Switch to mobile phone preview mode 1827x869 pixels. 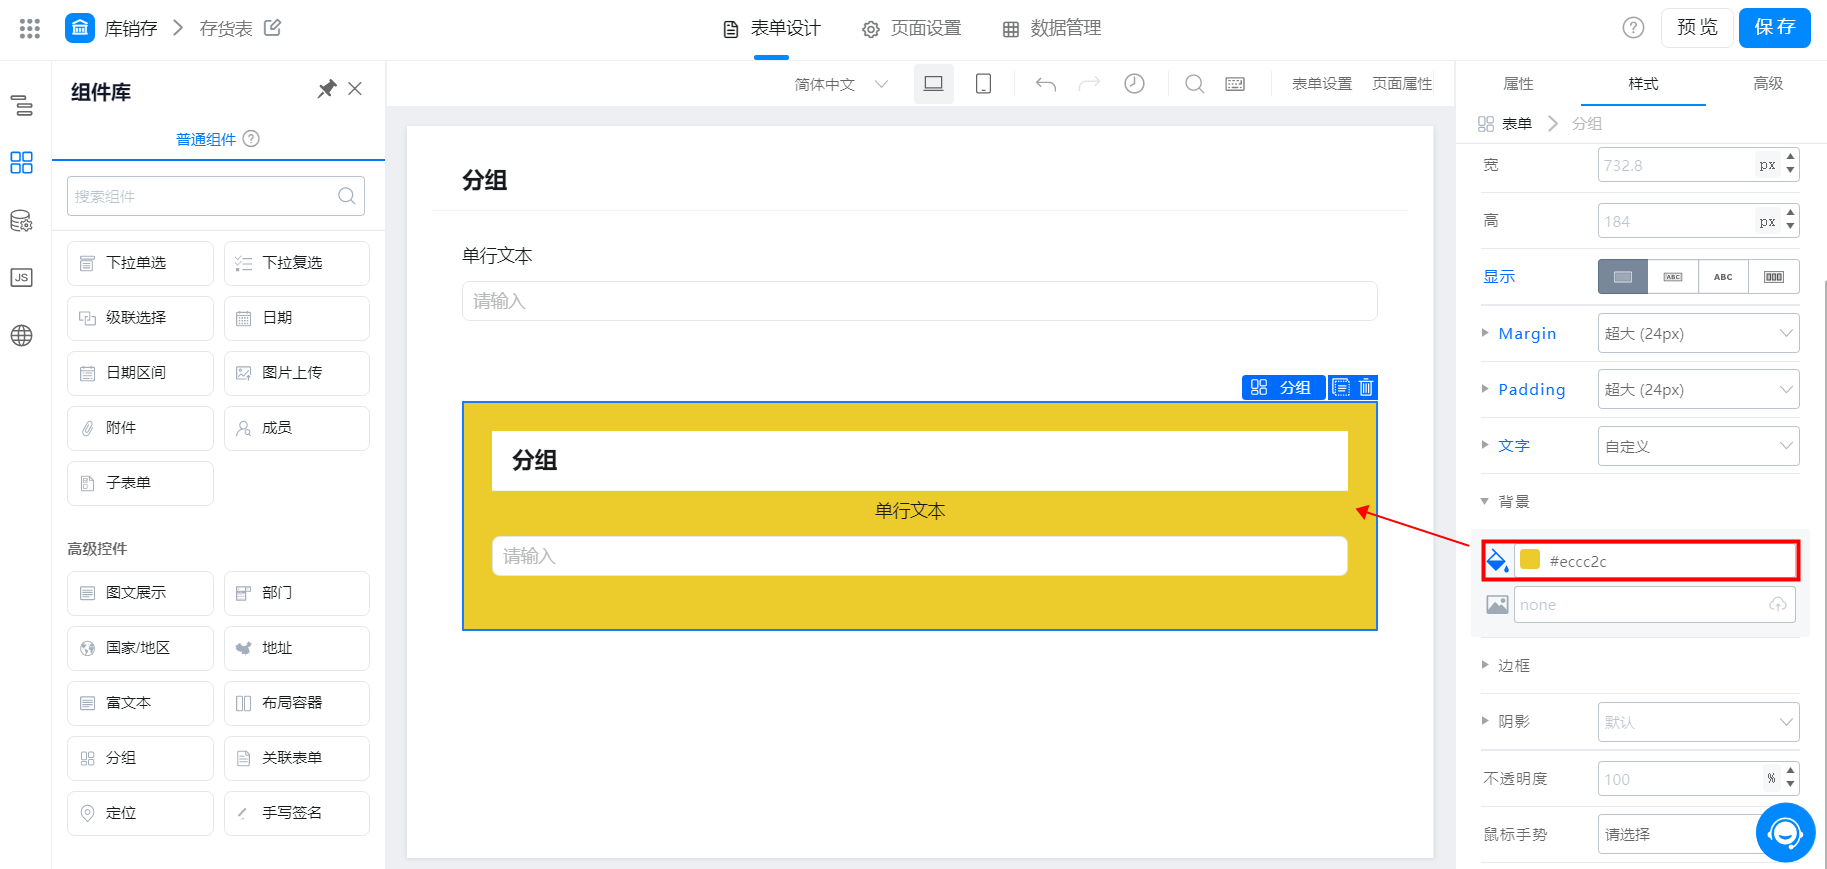pos(983,84)
